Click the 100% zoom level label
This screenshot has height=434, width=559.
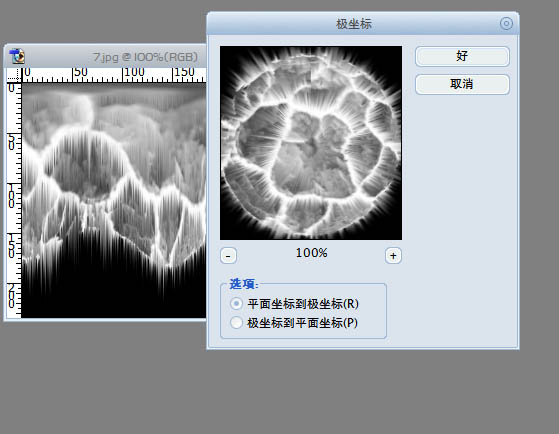(311, 253)
